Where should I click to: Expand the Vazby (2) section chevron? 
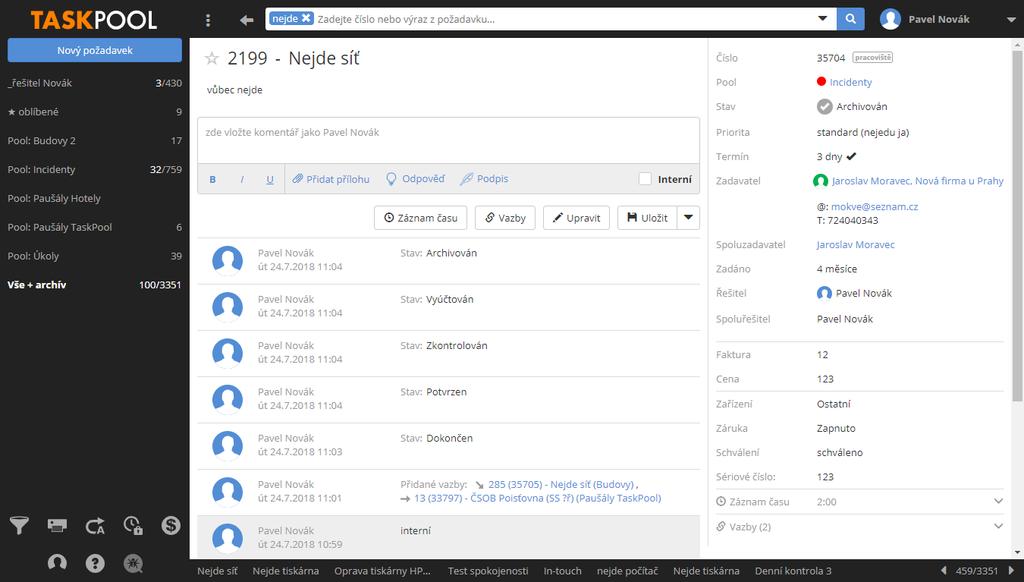(x=998, y=526)
